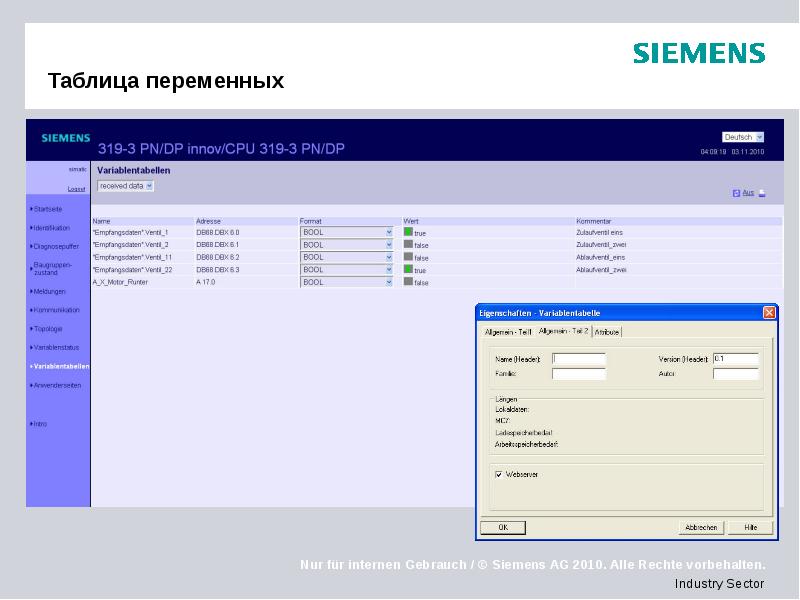Click the expand arrow beside Baugruppenzustand
The height and width of the screenshot is (600, 800).
pyautogui.click(x=30, y=266)
